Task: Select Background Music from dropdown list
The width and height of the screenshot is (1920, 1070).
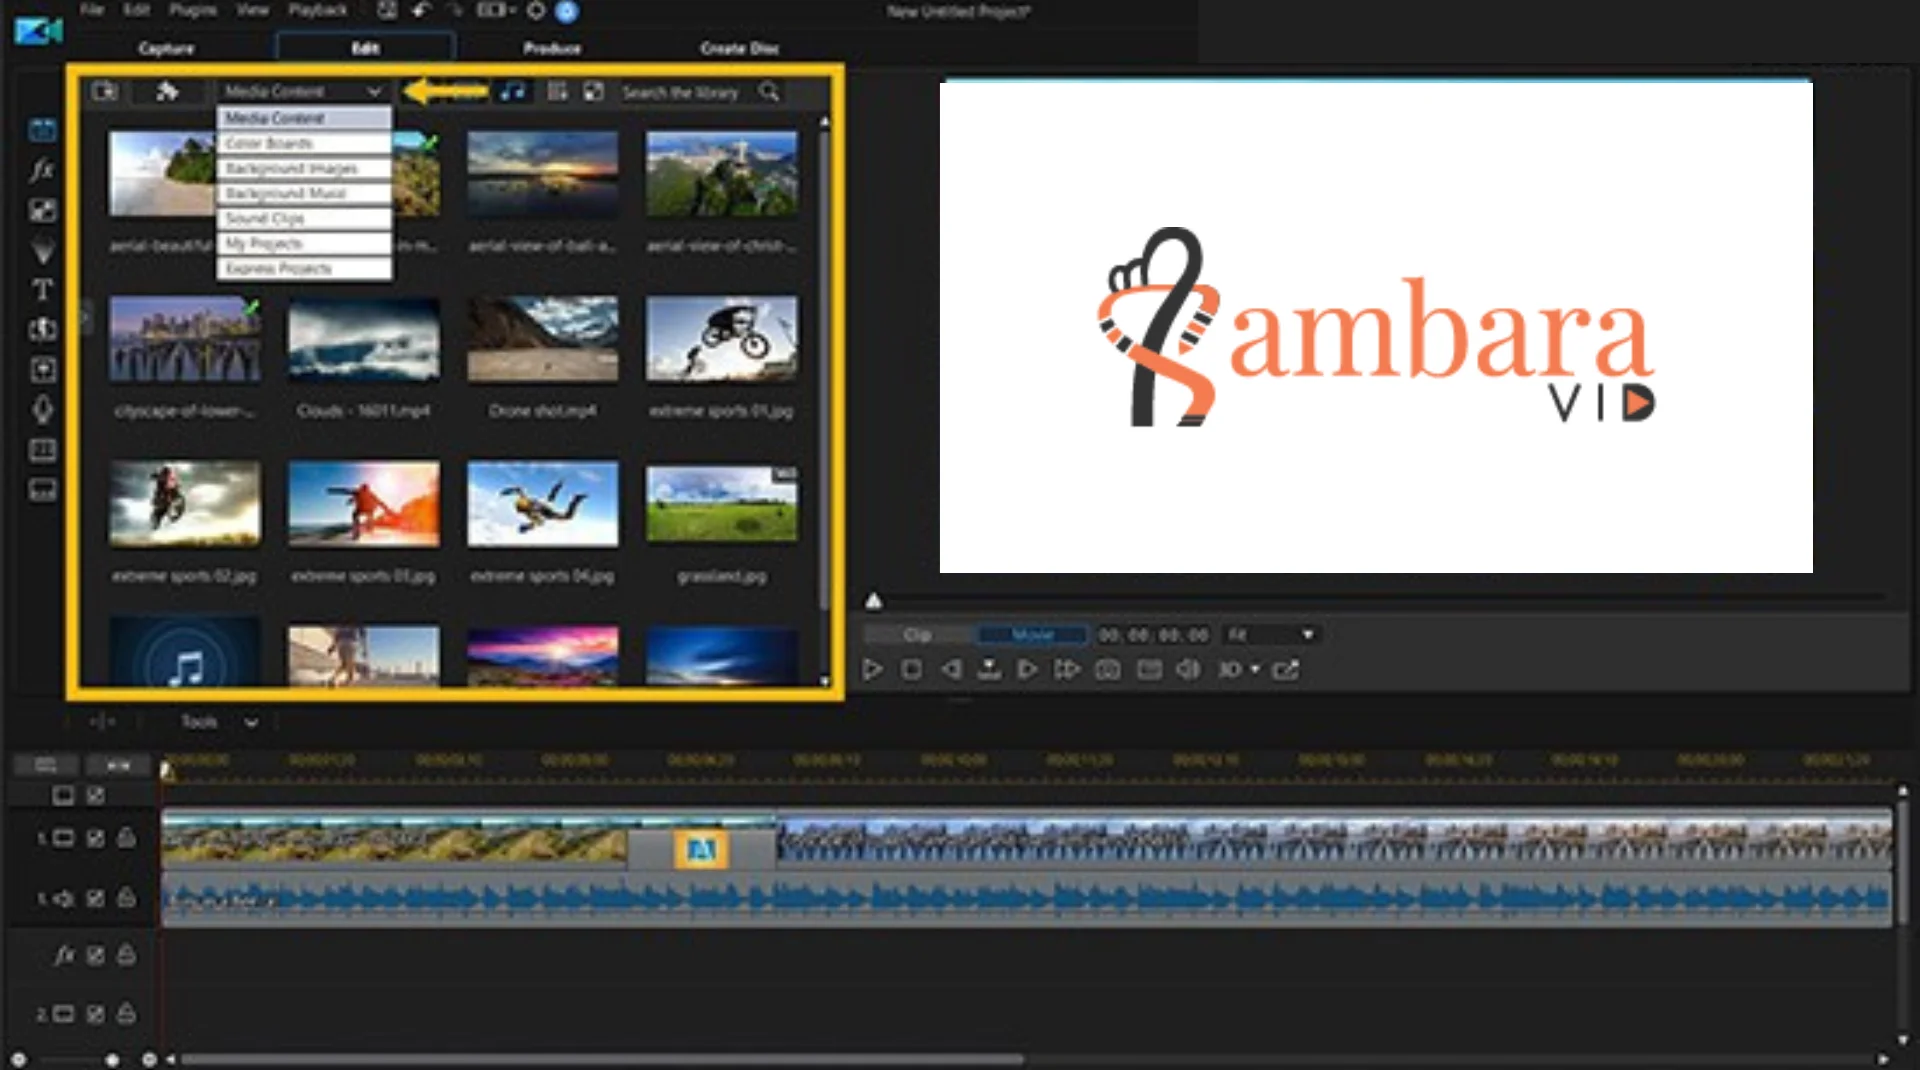Action: (x=304, y=193)
